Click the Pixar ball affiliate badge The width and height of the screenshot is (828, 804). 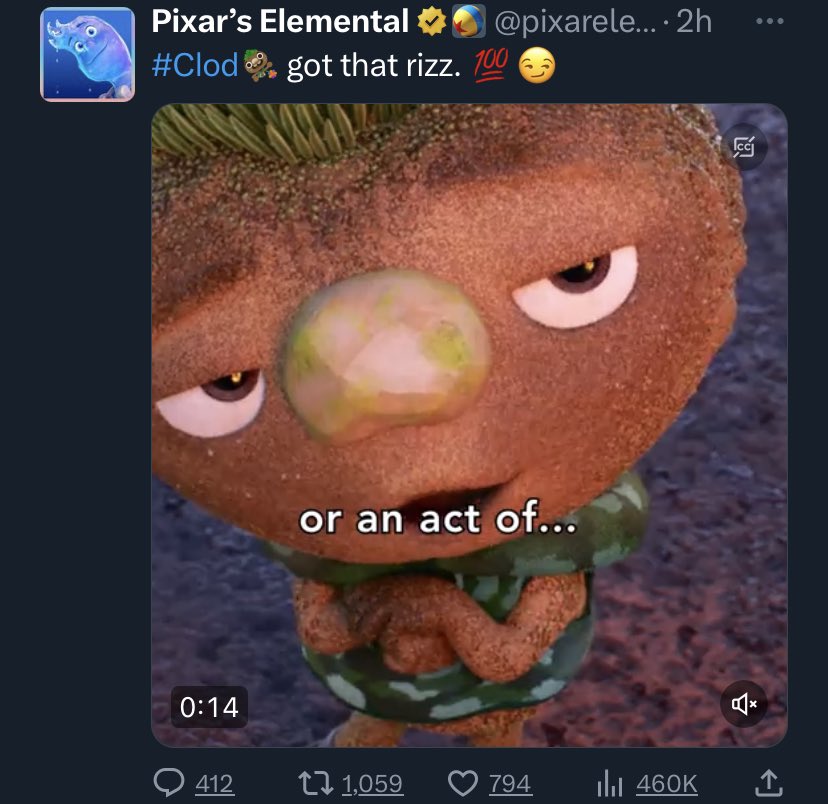click(469, 22)
